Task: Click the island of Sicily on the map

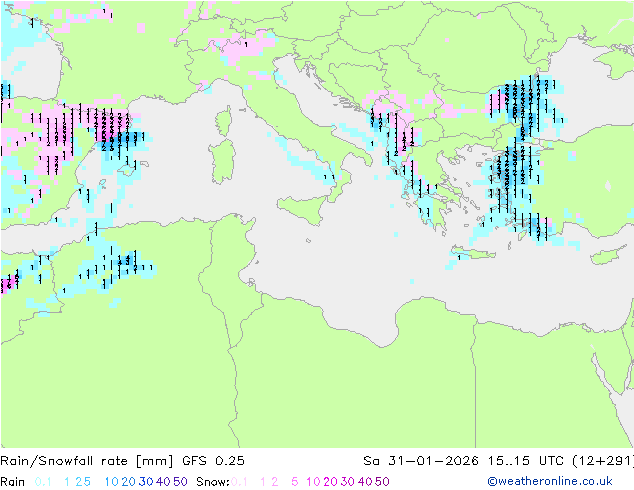Action: (x=303, y=208)
